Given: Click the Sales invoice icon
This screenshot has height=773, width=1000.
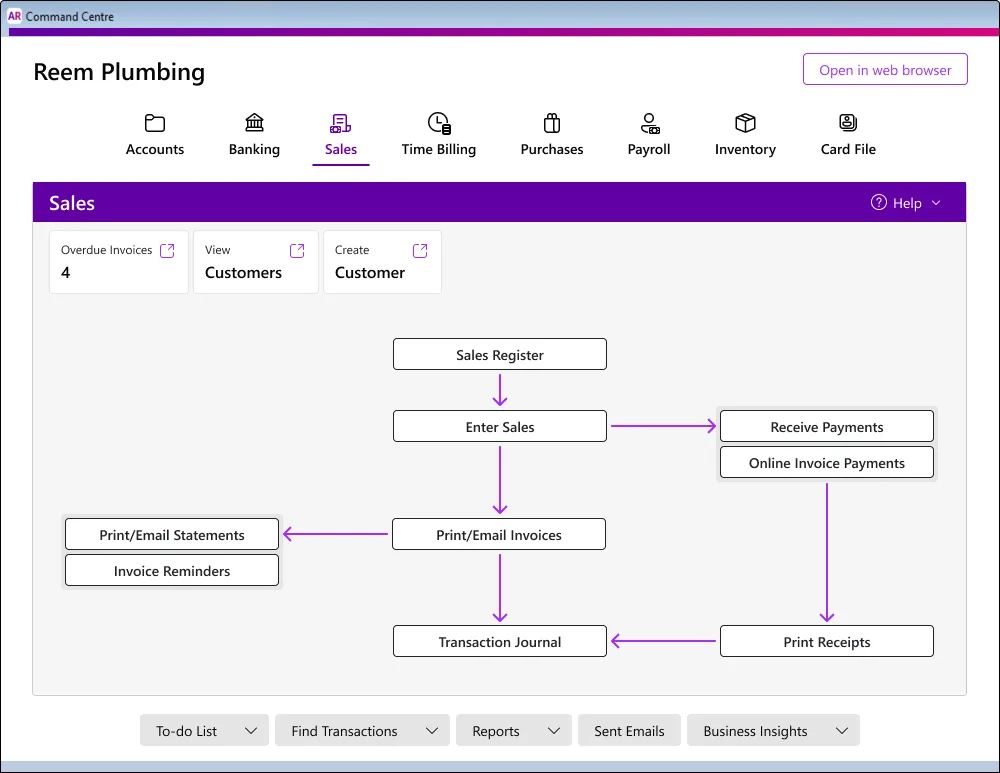Looking at the screenshot, I should 341,122.
